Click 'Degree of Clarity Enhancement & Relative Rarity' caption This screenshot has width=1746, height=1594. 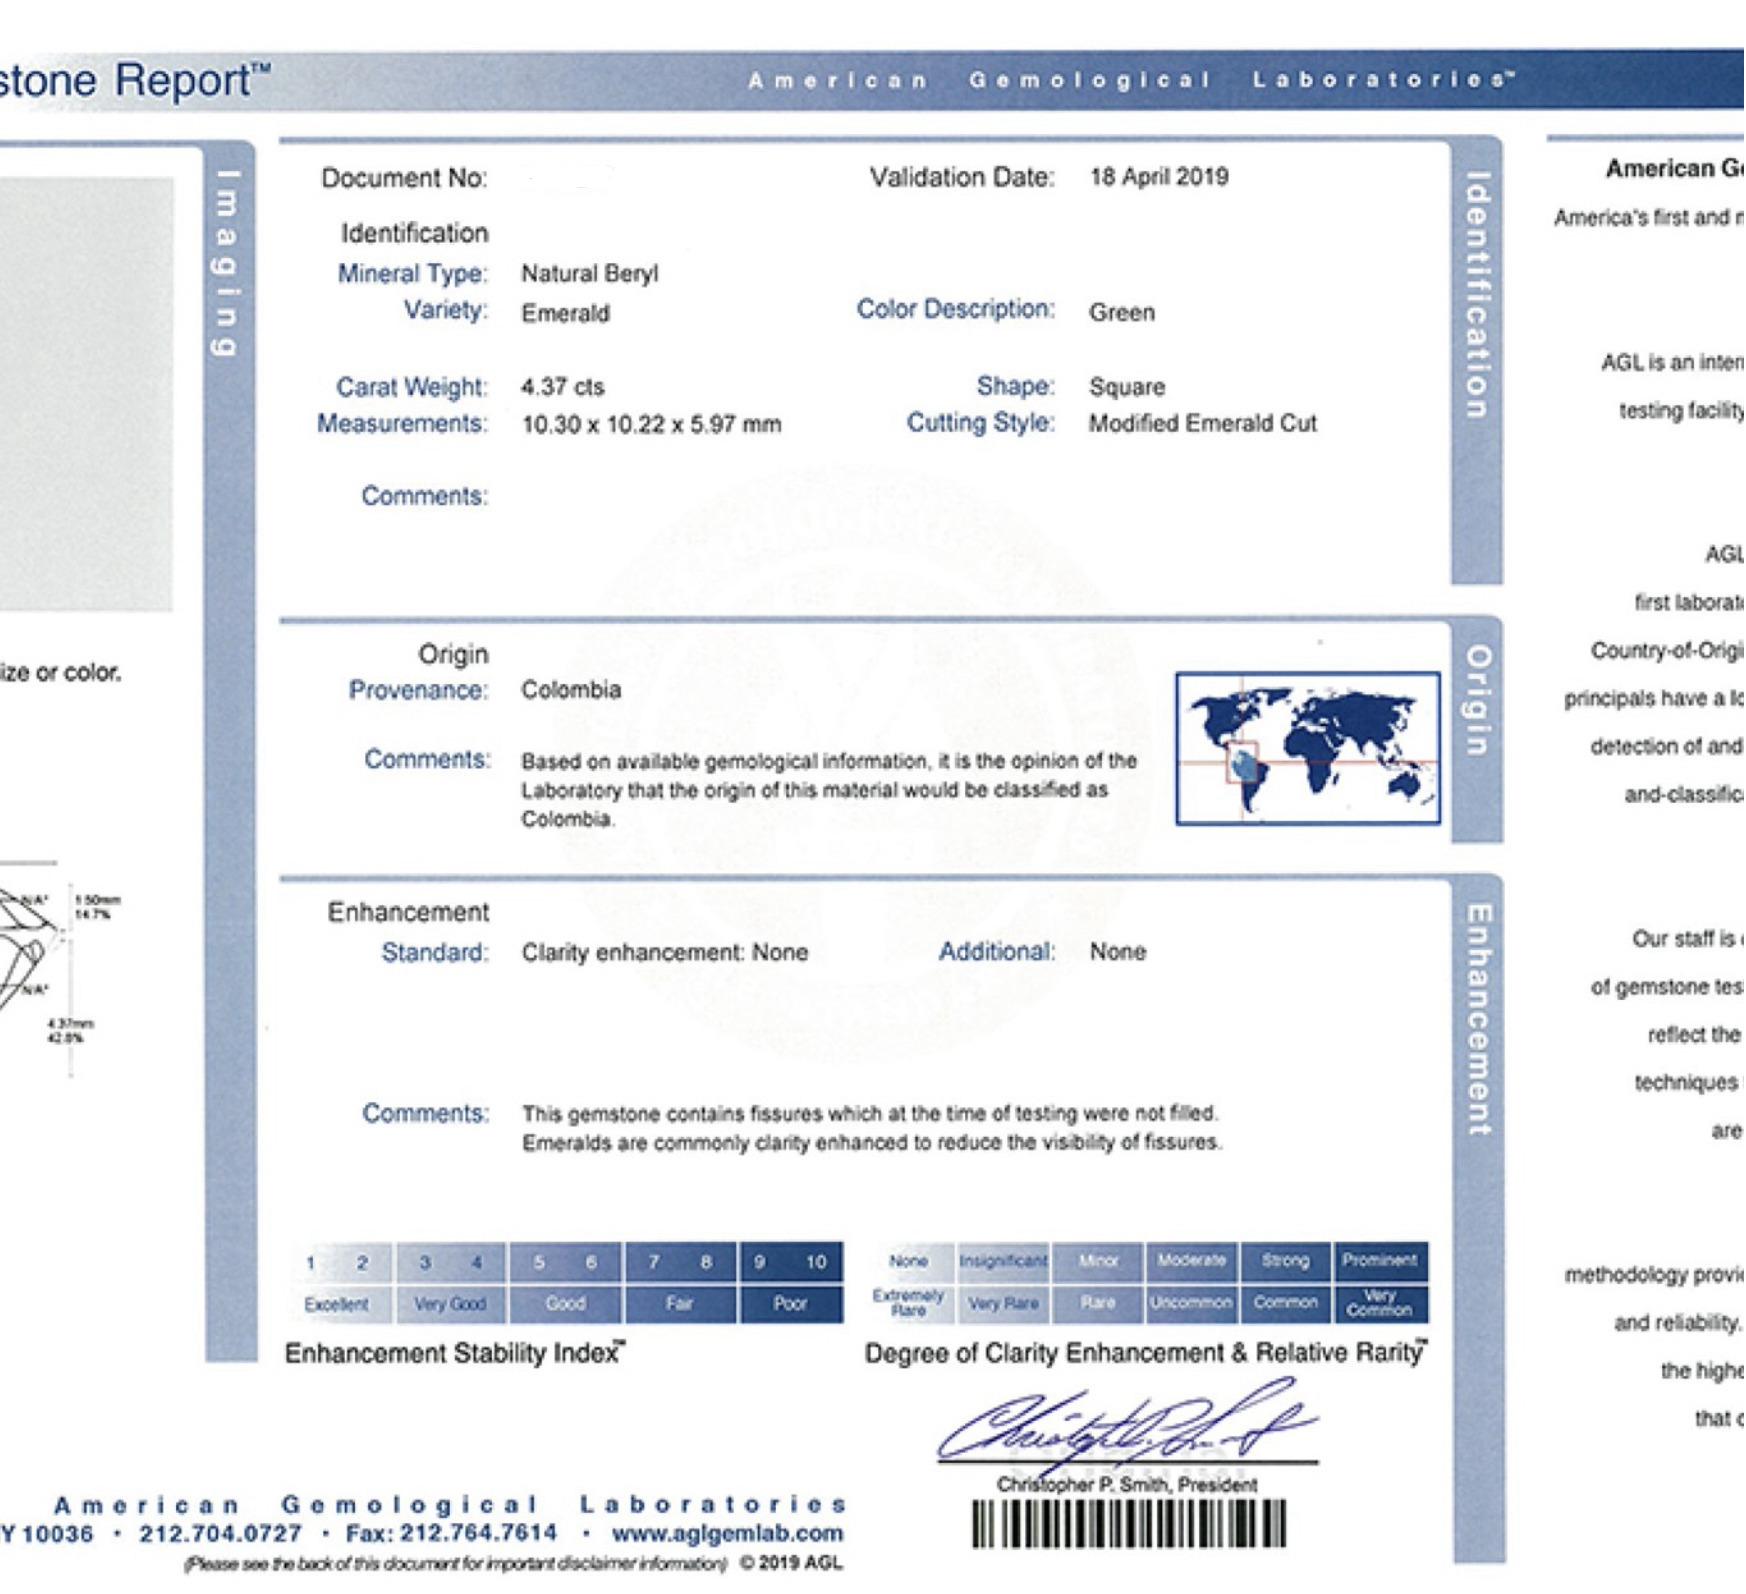coord(1146,1353)
